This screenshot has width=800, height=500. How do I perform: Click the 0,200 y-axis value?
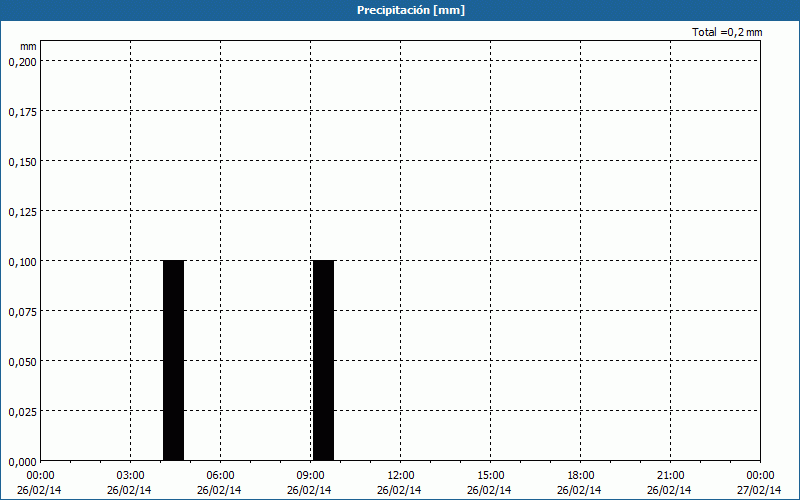pos(22,62)
